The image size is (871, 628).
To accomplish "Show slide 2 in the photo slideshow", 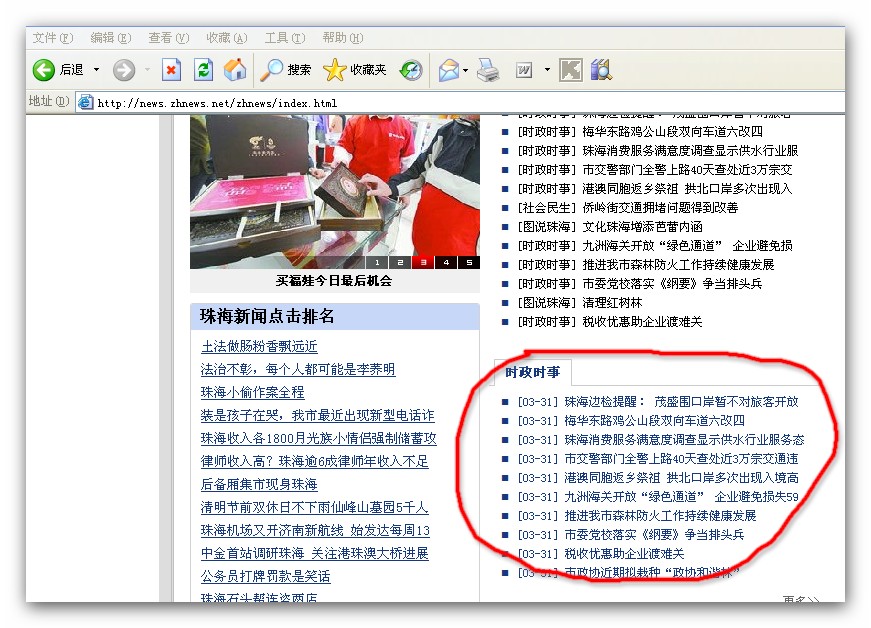I will (x=400, y=263).
